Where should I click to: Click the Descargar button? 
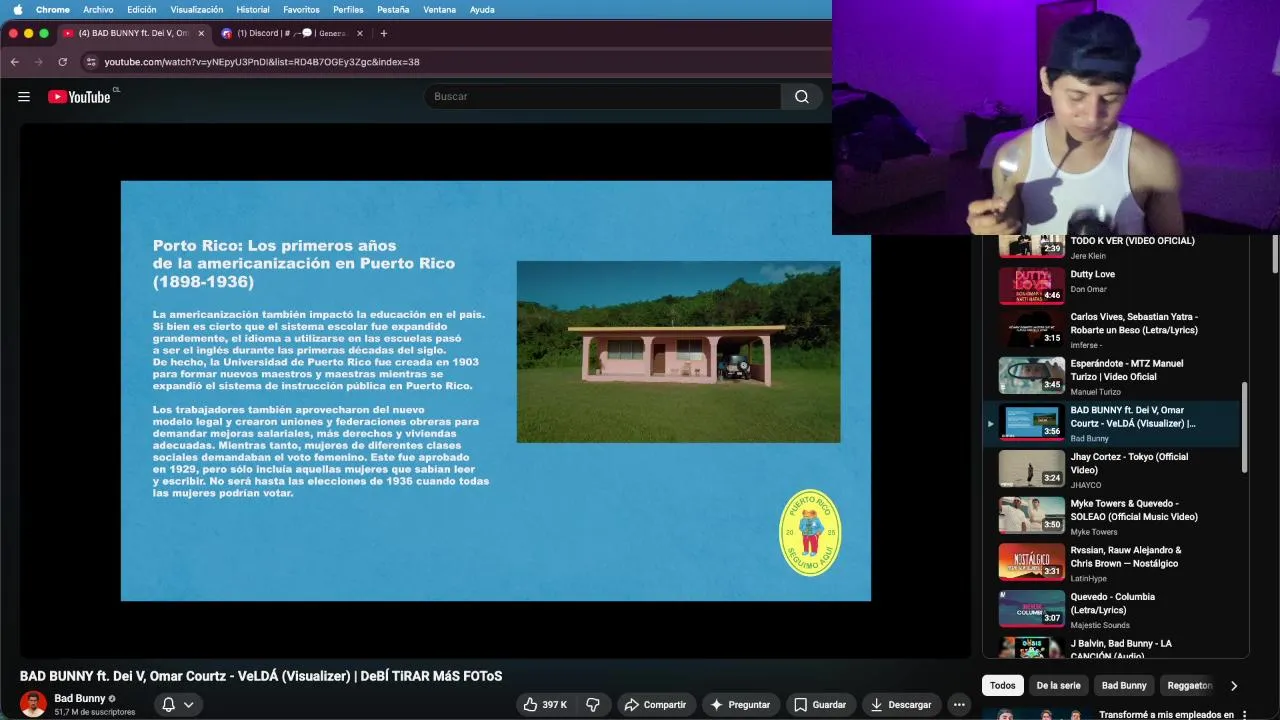point(901,704)
